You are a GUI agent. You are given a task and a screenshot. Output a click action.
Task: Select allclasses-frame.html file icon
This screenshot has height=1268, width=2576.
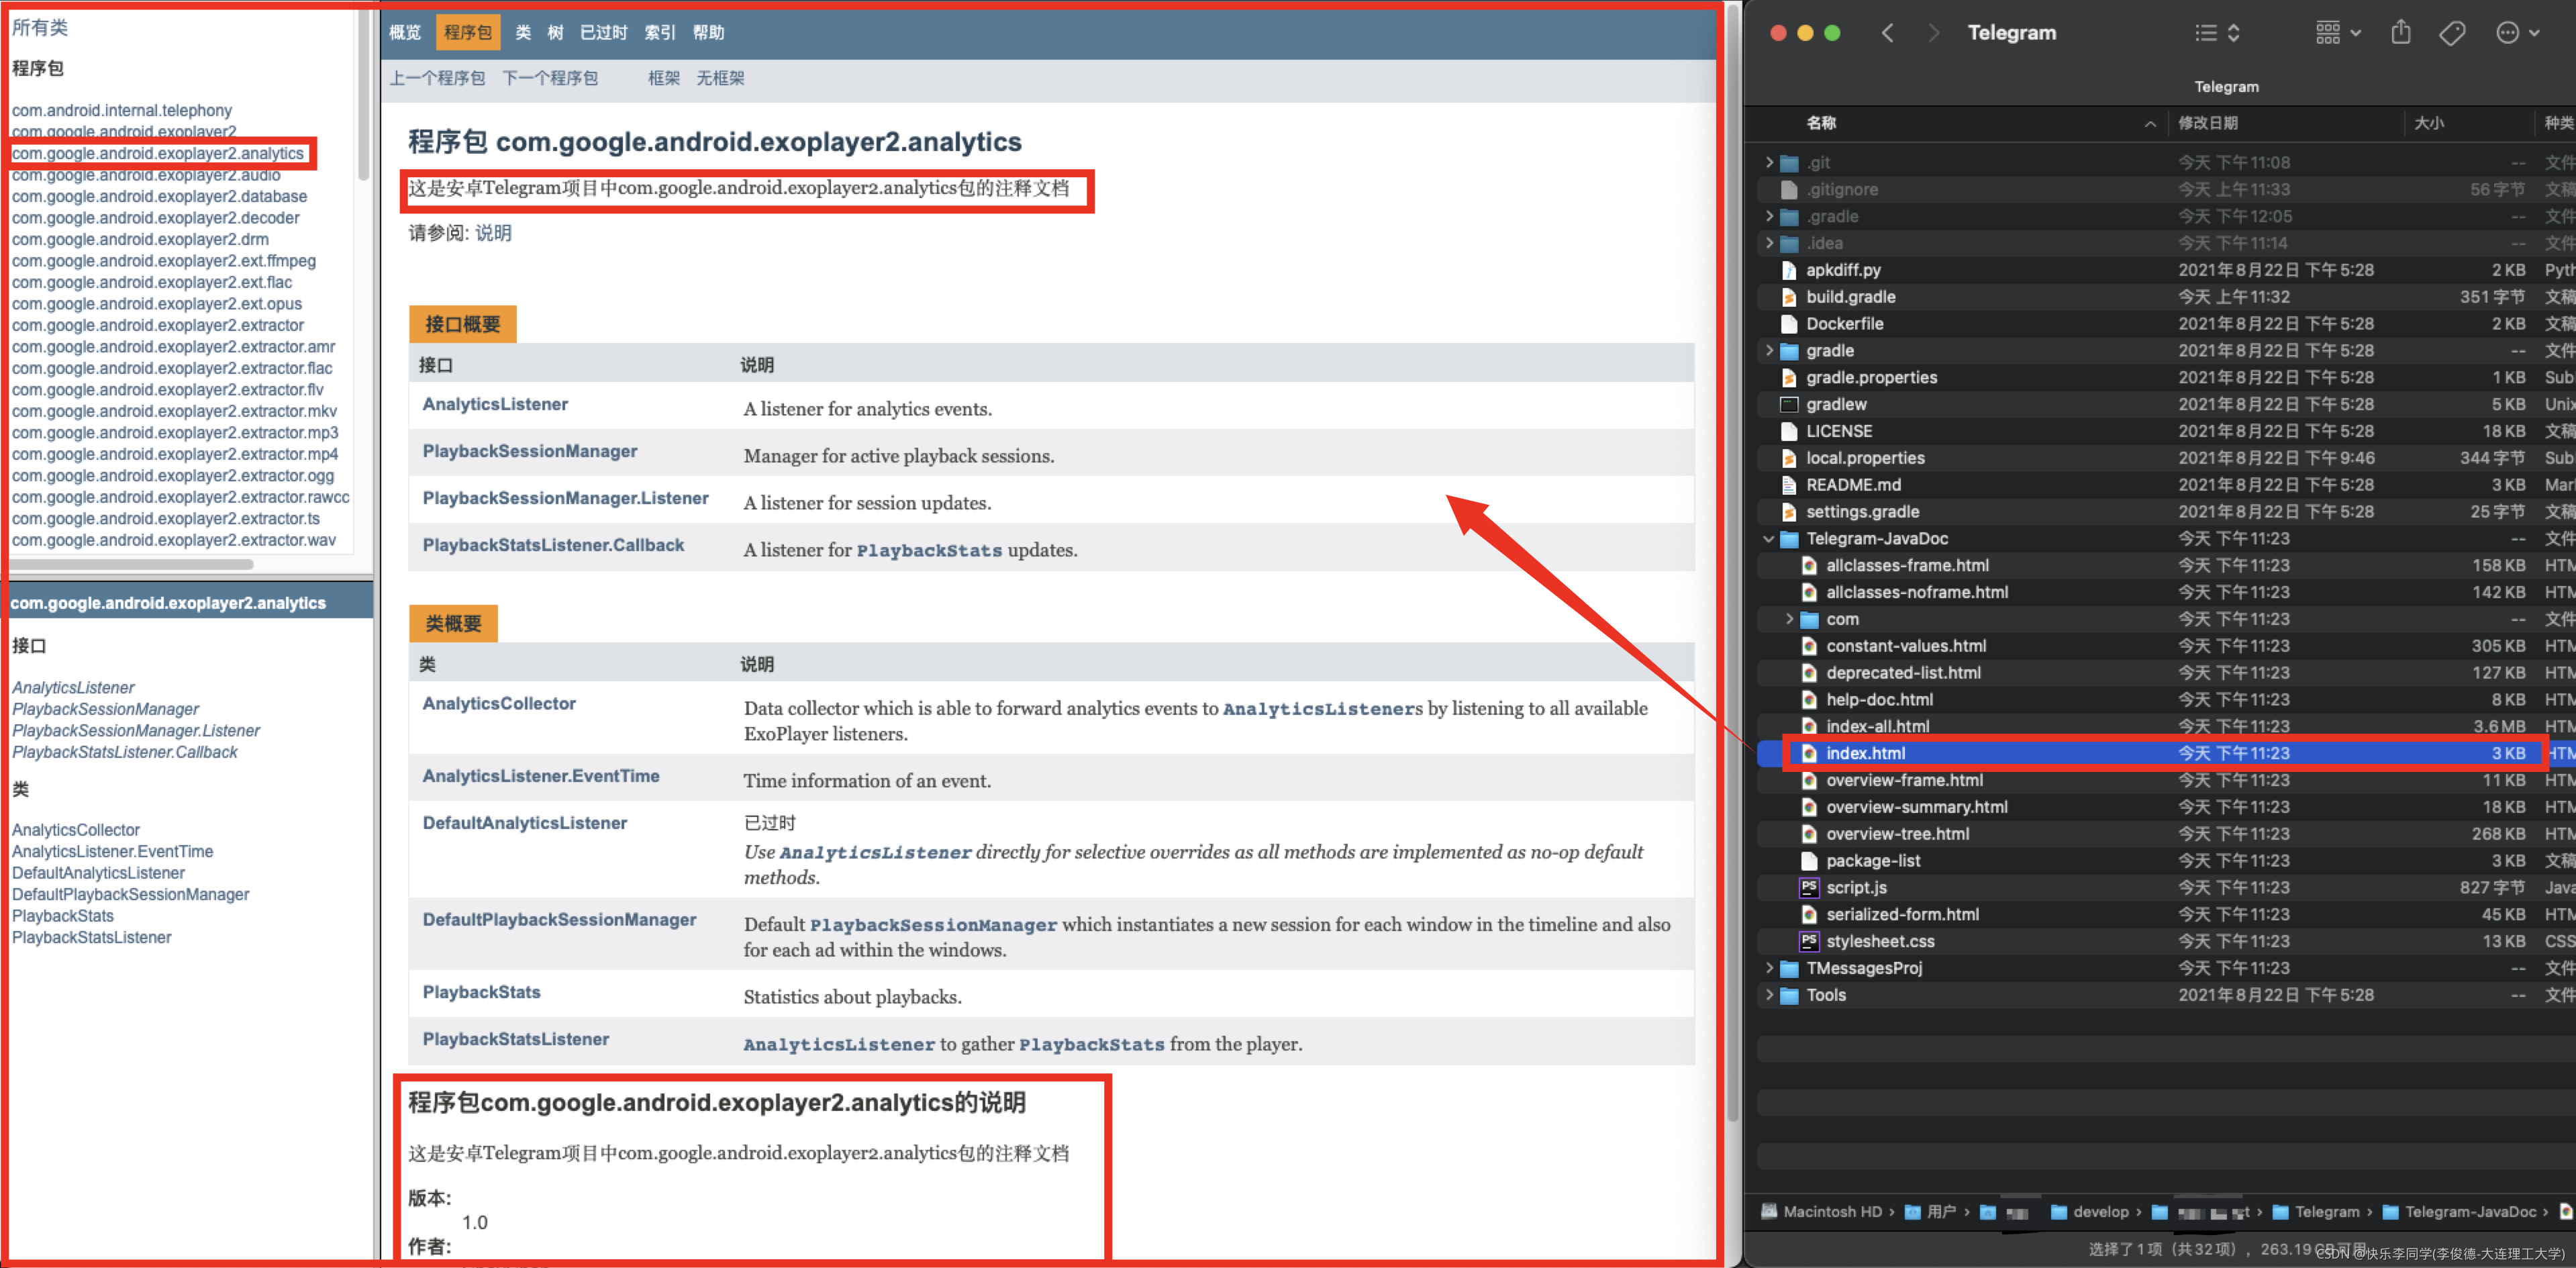point(1809,565)
